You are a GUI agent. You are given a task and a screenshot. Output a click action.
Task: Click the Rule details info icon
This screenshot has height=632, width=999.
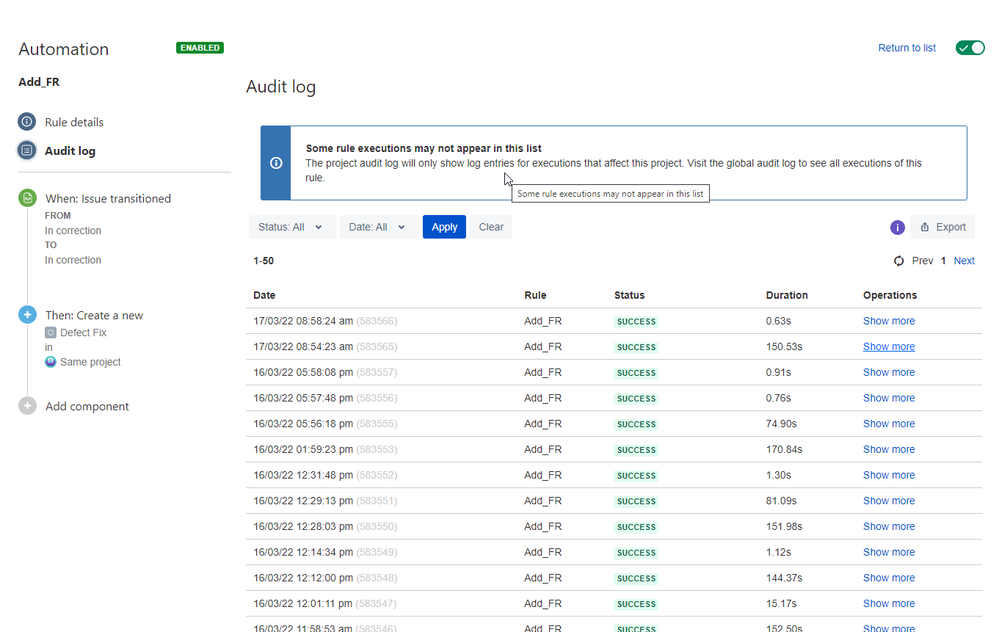coord(27,122)
